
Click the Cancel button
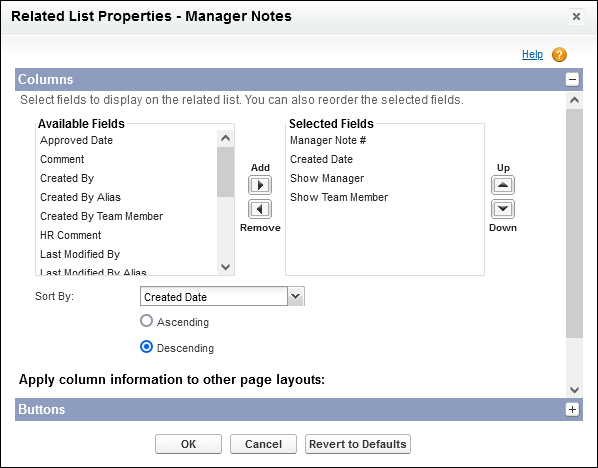[x=263, y=444]
